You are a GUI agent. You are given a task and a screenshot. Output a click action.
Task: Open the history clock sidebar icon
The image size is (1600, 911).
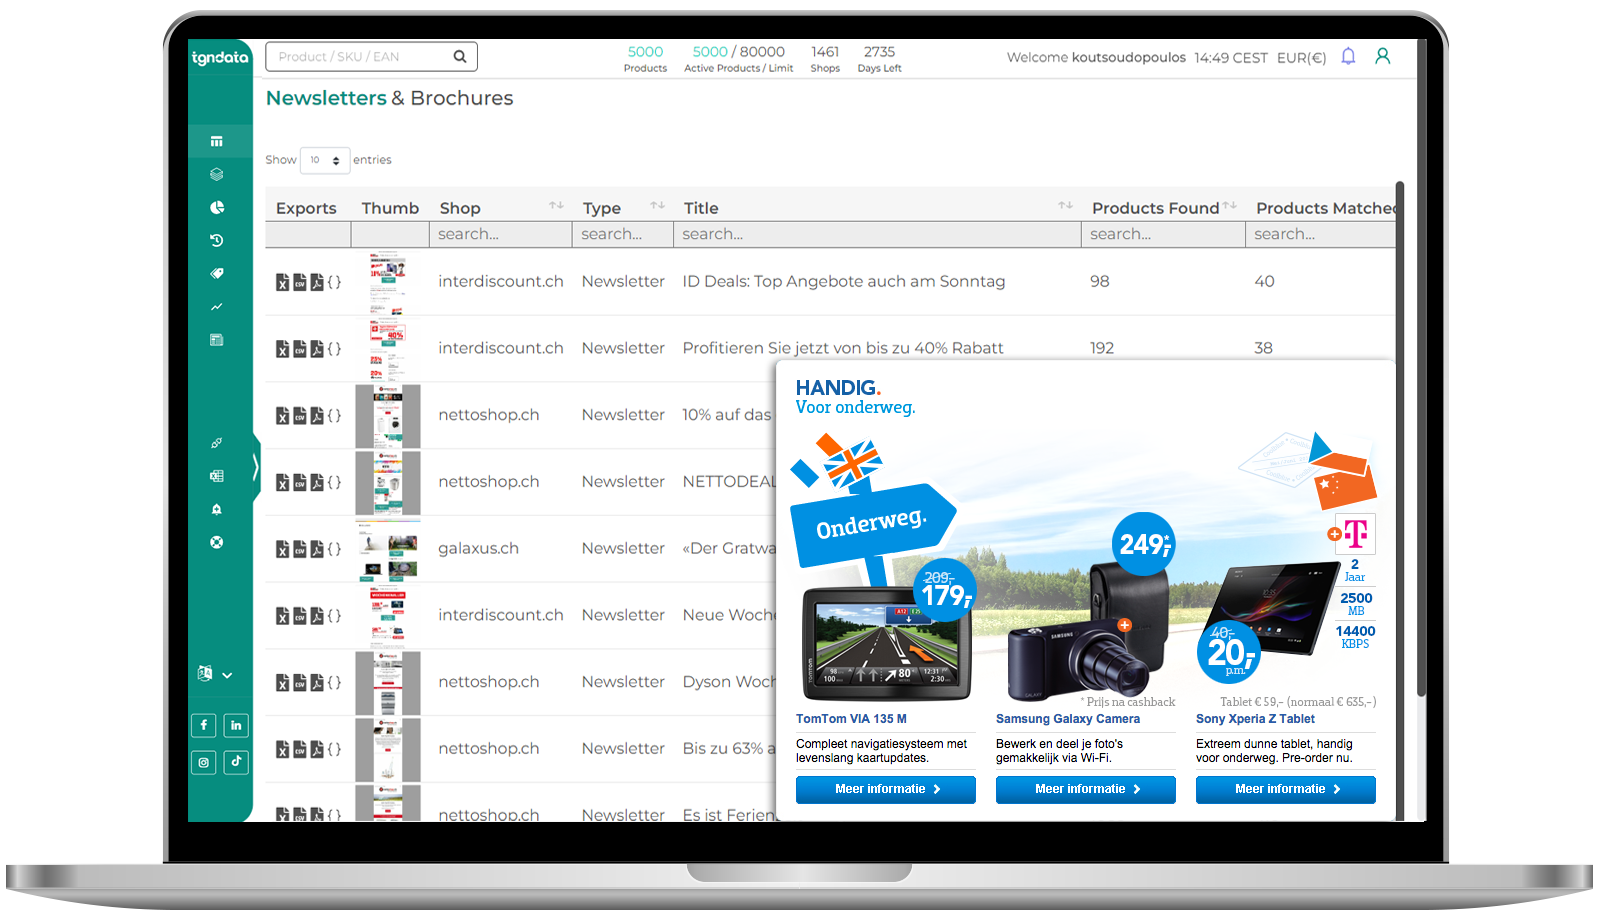pyautogui.click(x=216, y=240)
